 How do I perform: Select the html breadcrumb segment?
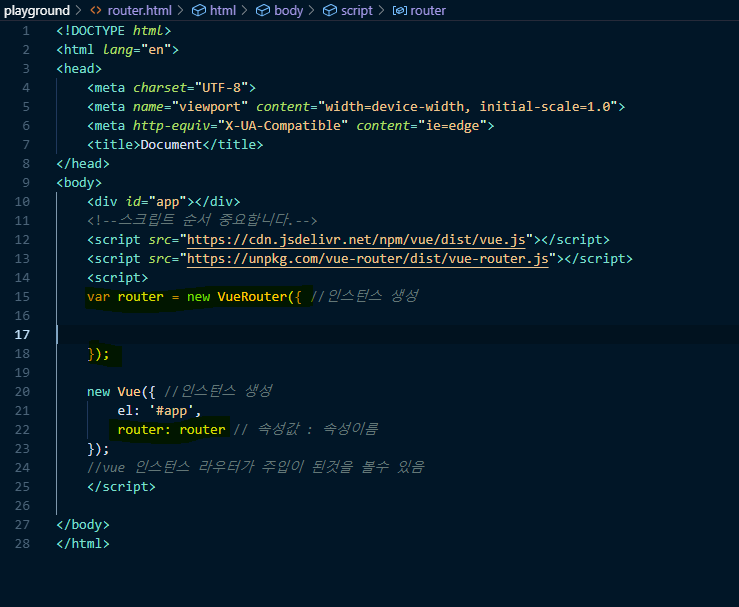223,10
